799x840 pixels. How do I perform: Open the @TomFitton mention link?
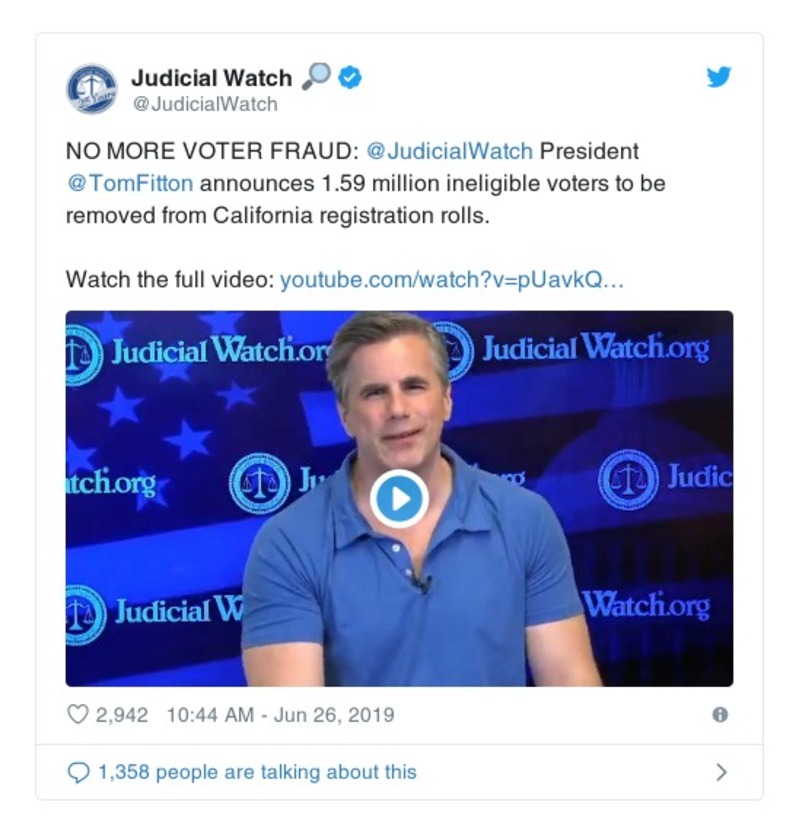tap(130, 183)
